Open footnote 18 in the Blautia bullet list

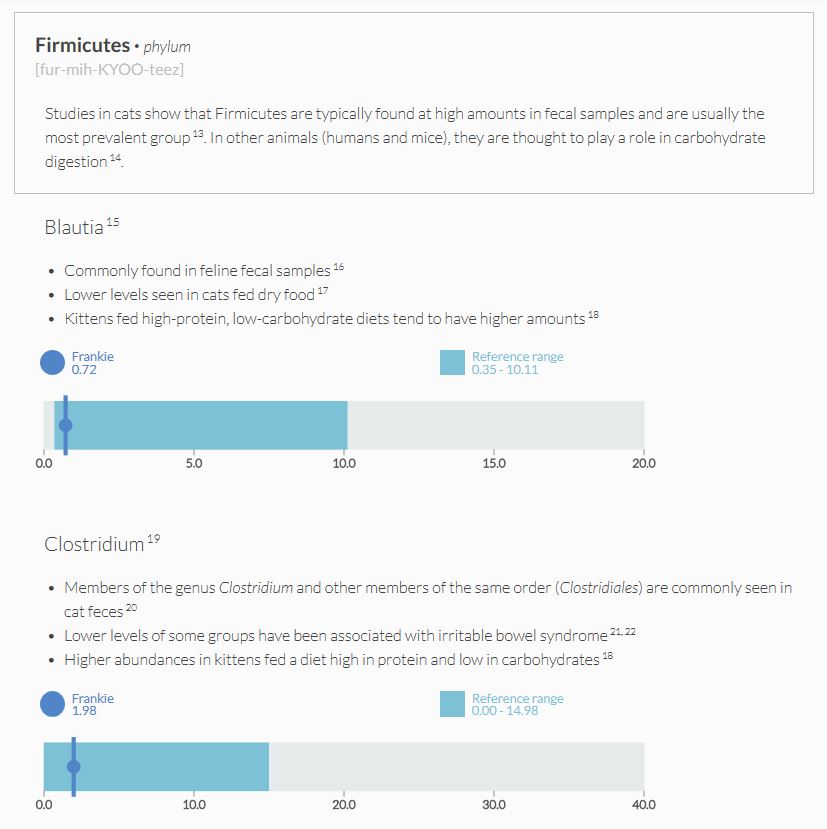[593, 315]
